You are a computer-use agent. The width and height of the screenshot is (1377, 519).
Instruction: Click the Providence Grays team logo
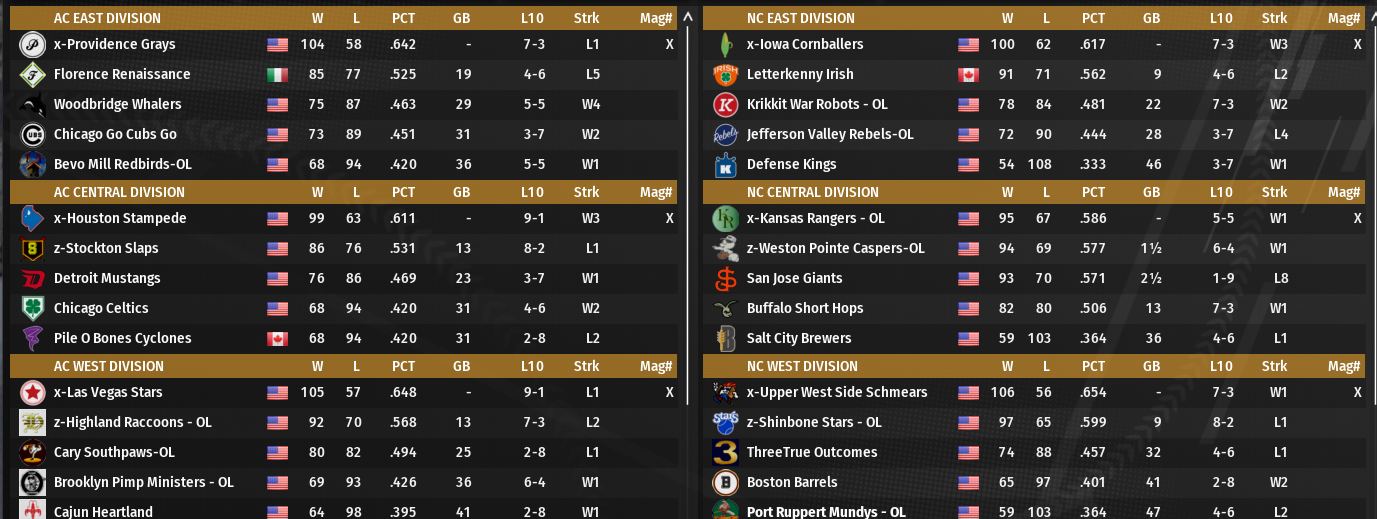[x=31, y=45]
